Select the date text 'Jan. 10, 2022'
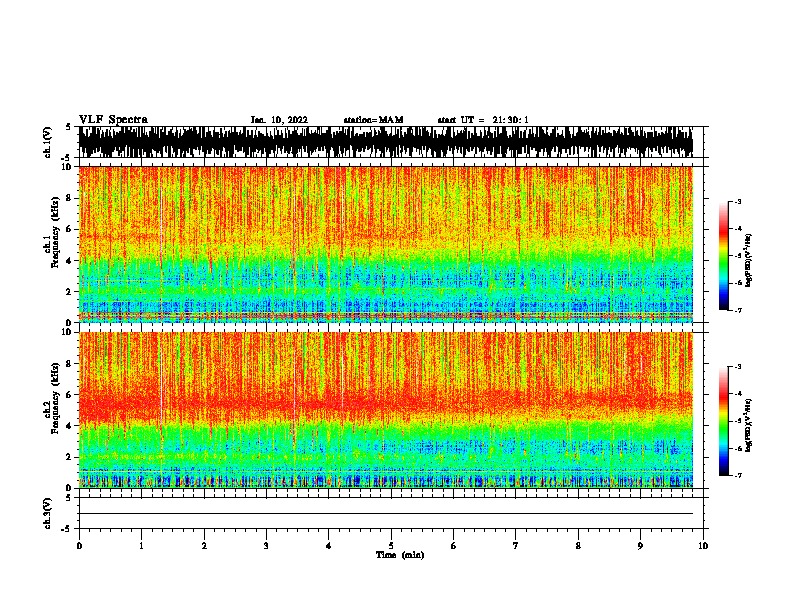 279,120
